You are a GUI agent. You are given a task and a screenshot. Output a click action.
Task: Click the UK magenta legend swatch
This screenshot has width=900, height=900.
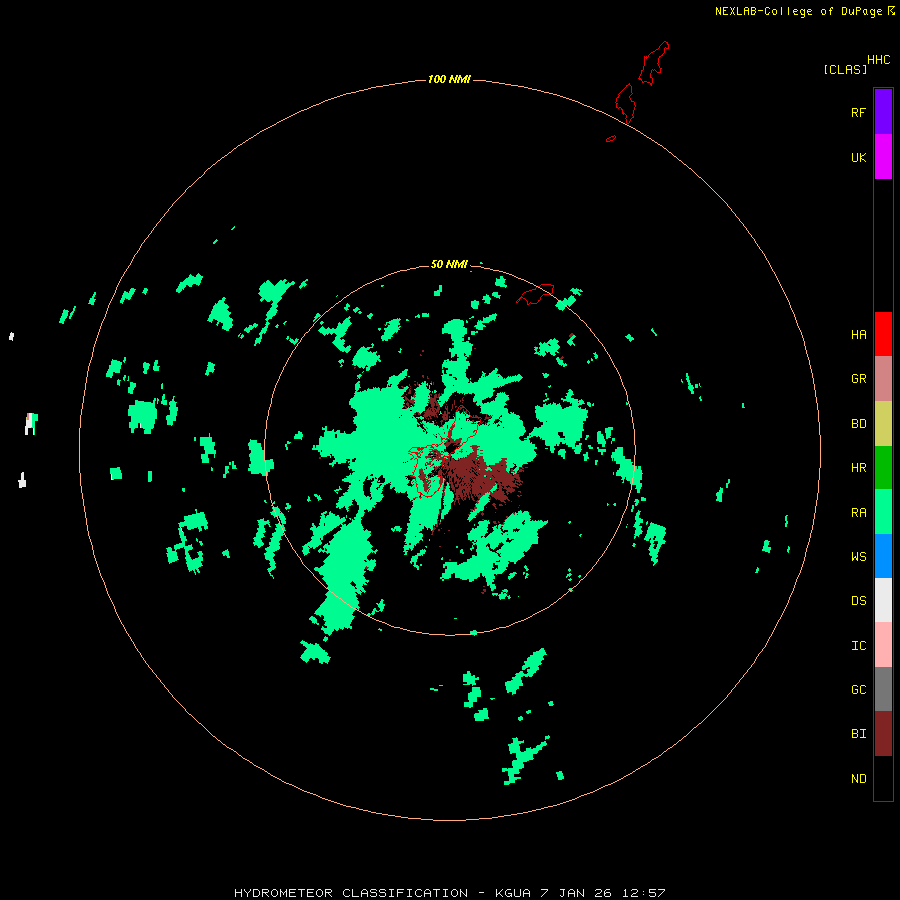[883, 157]
